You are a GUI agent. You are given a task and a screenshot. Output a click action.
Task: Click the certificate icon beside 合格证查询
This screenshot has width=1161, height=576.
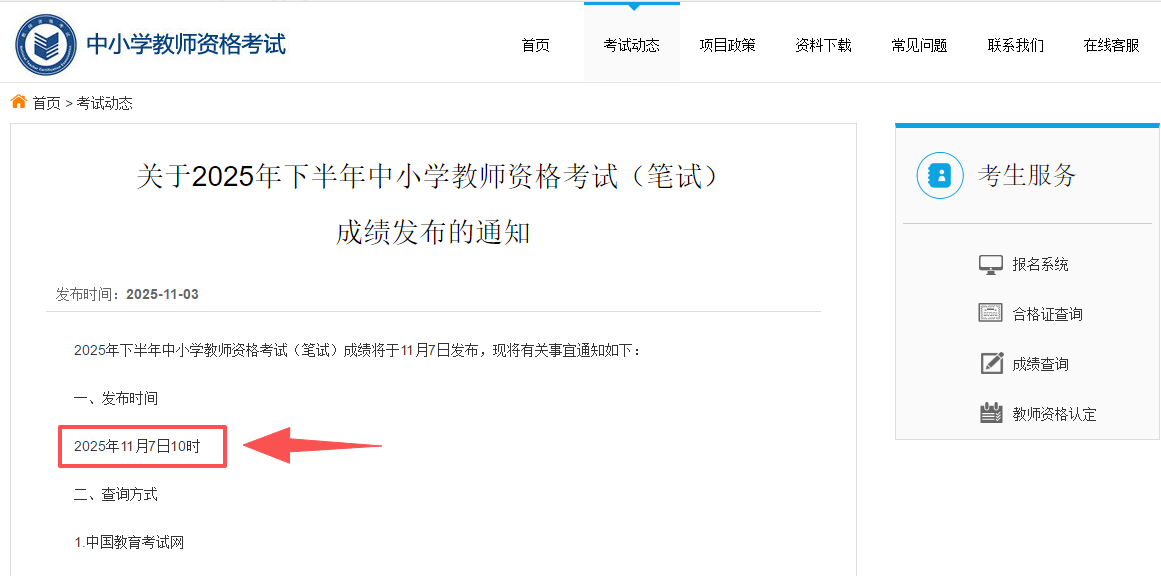pyautogui.click(x=990, y=314)
